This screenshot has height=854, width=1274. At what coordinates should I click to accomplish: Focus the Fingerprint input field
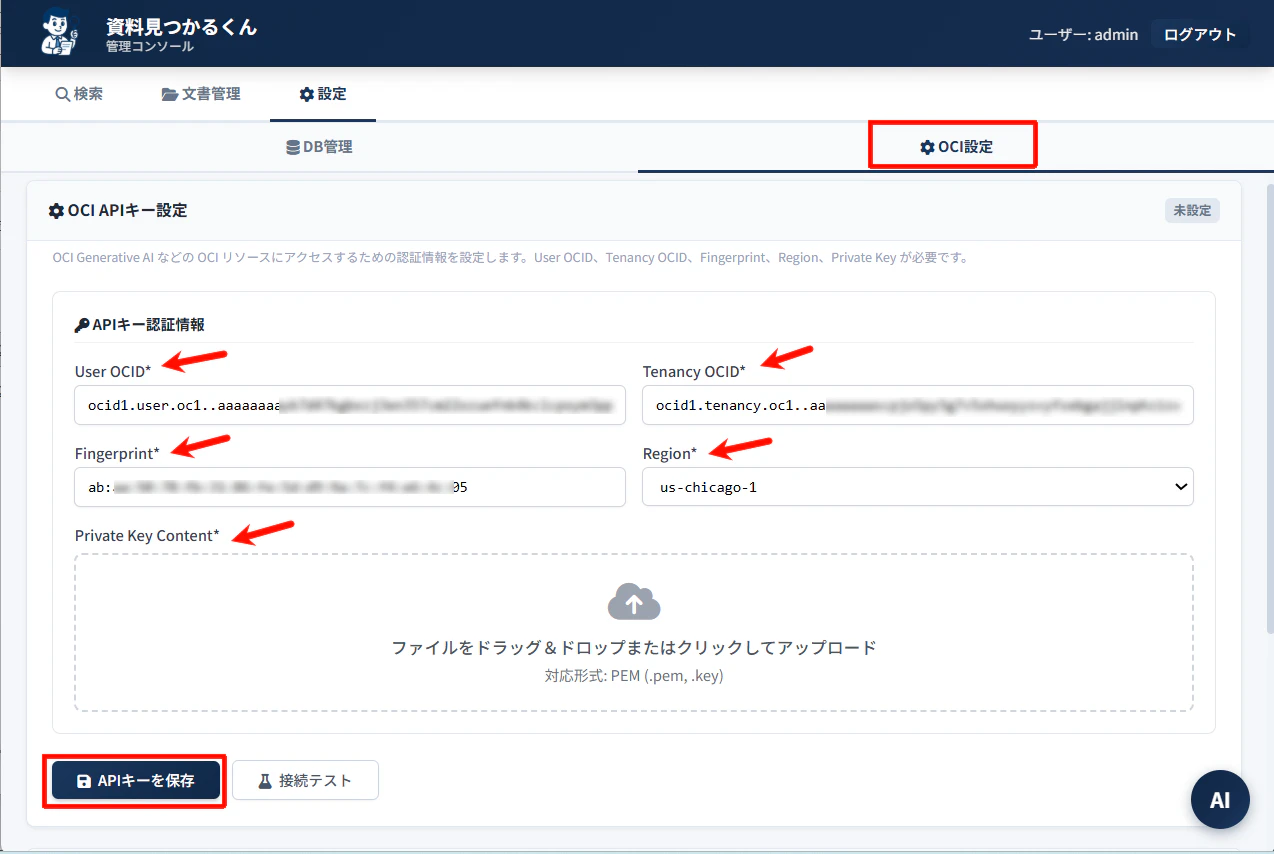[350, 488]
